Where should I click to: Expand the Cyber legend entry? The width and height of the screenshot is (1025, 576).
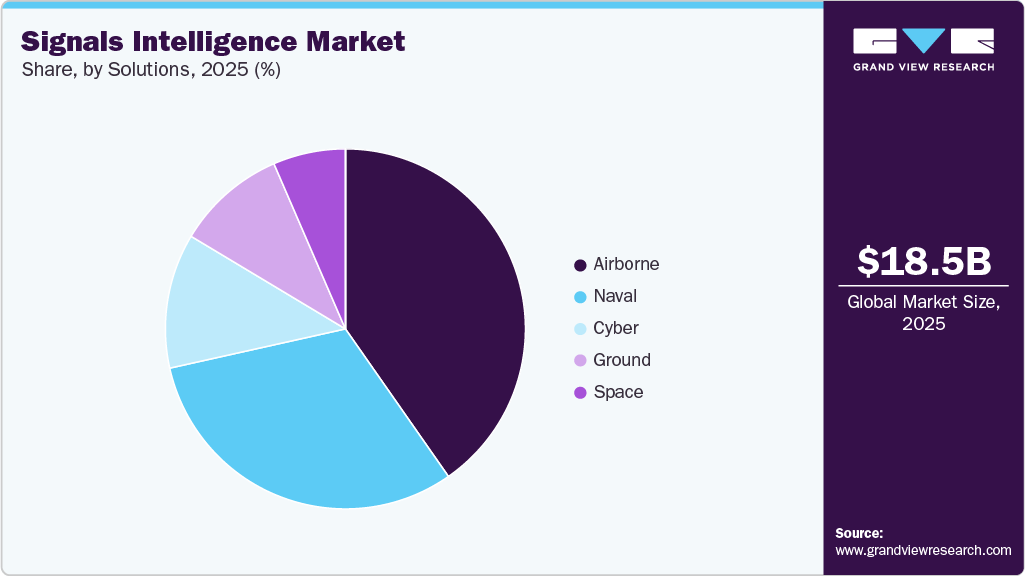coord(616,328)
